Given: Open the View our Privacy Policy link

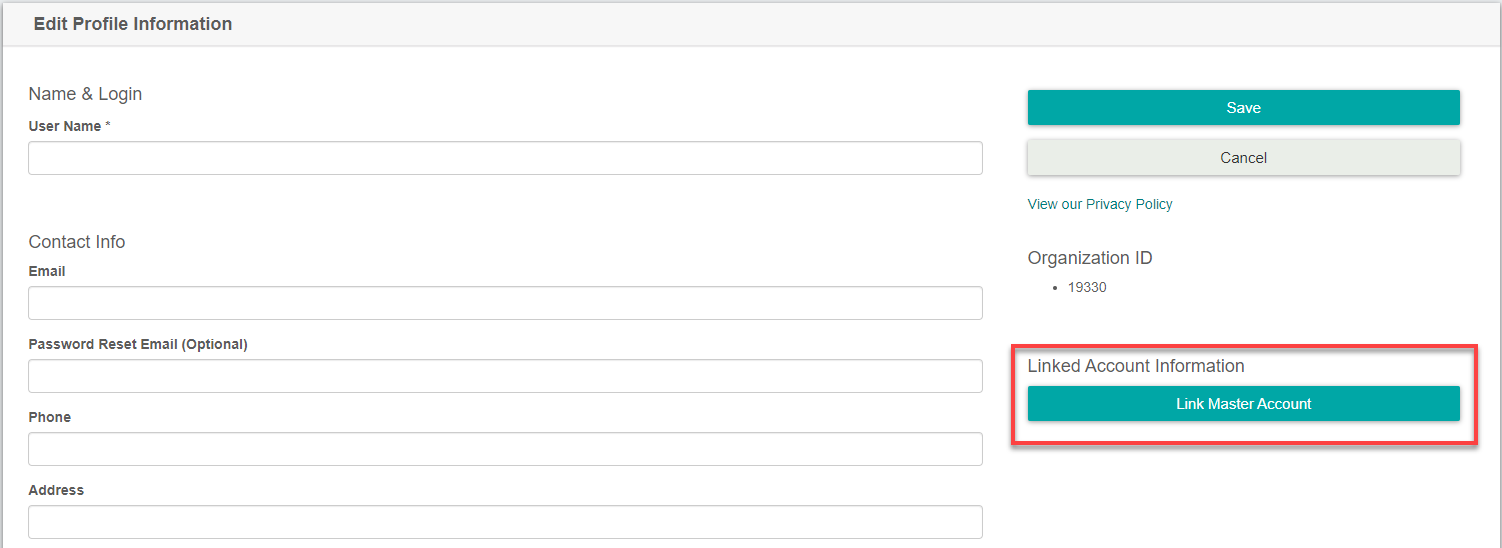Looking at the screenshot, I should pyautogui.click(x=1100, y=204).
